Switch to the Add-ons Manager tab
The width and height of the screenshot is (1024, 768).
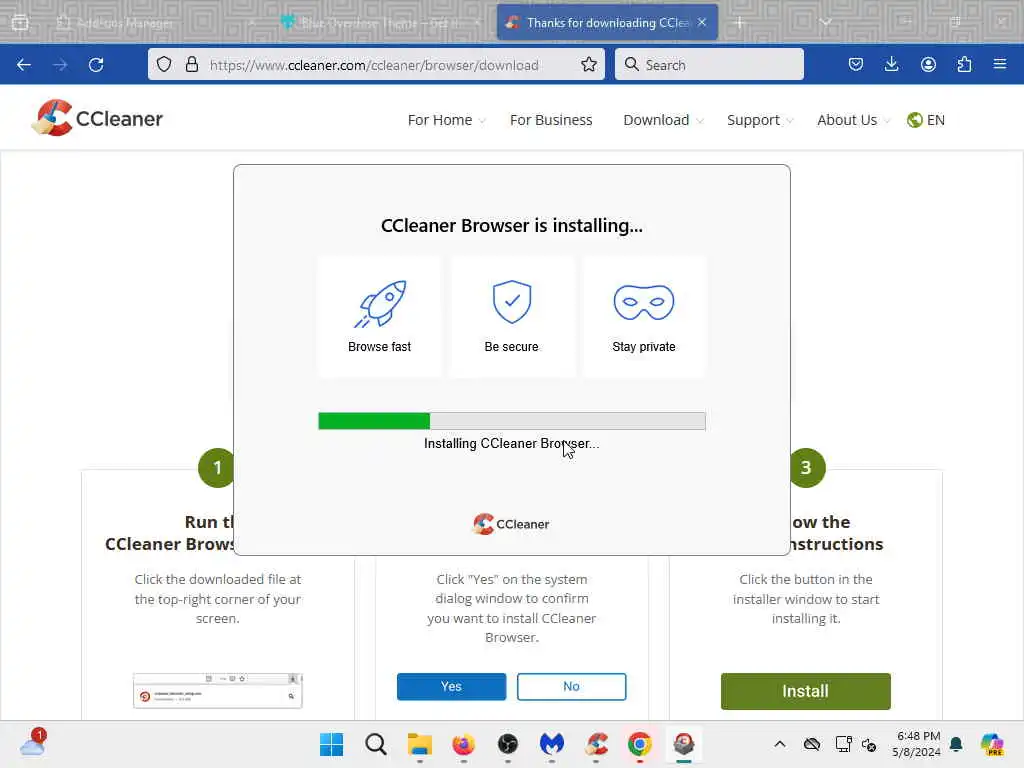155,23
